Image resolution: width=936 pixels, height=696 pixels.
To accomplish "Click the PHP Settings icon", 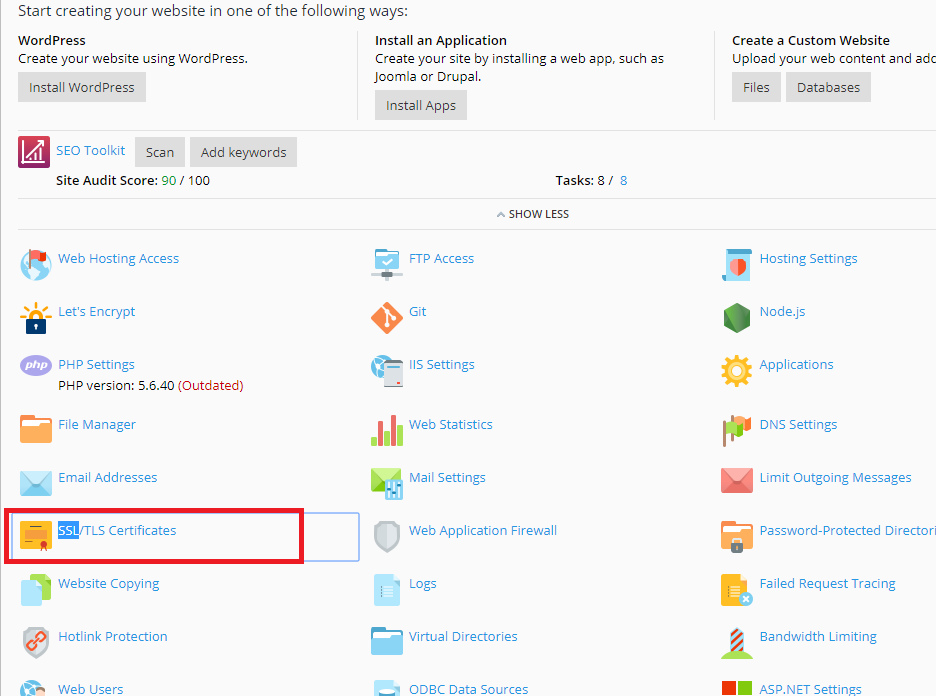I will 36,366.
